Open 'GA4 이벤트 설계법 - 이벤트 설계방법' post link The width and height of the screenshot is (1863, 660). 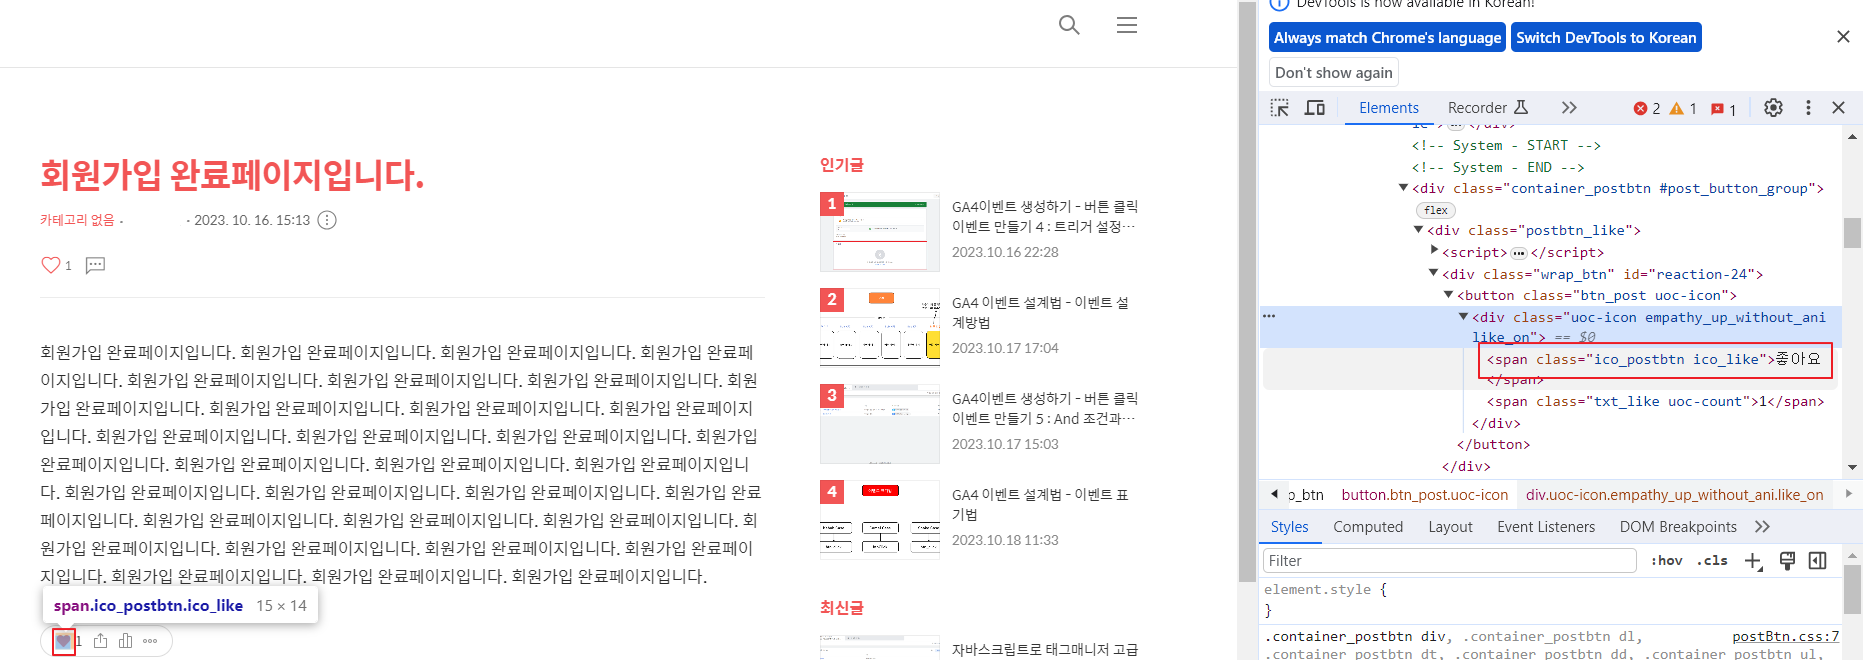tap(1040, 313)
